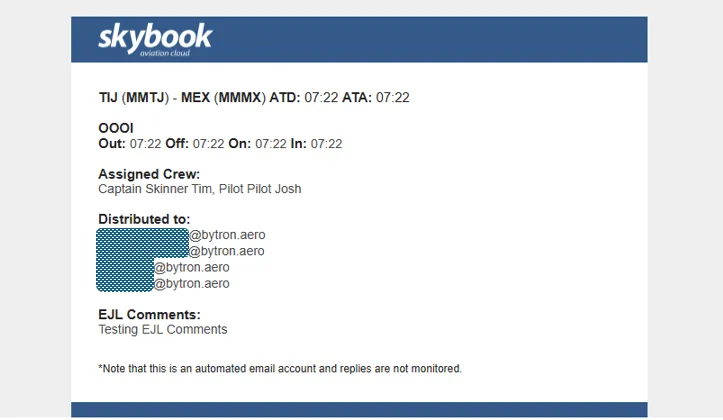Click the In time label
723x420 pixels.
tap(297, 144)
